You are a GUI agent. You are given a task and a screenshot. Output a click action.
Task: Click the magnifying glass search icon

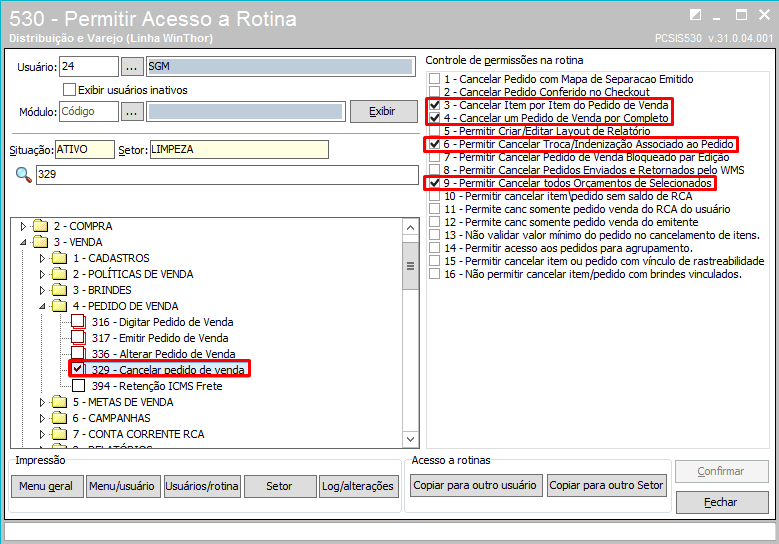coord(22,175)
